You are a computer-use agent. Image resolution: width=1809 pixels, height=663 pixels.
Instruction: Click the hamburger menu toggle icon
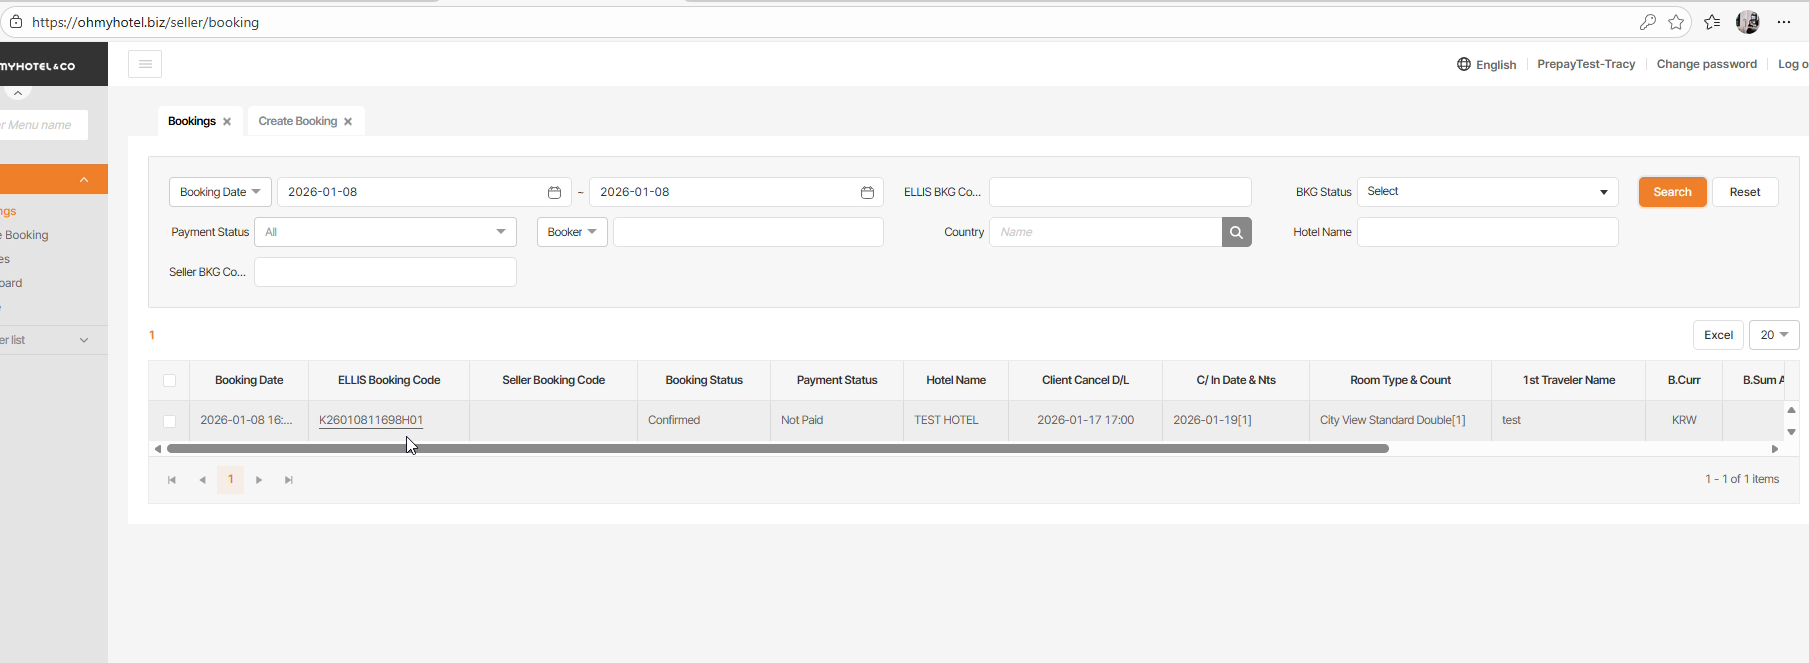coord(145,64)
